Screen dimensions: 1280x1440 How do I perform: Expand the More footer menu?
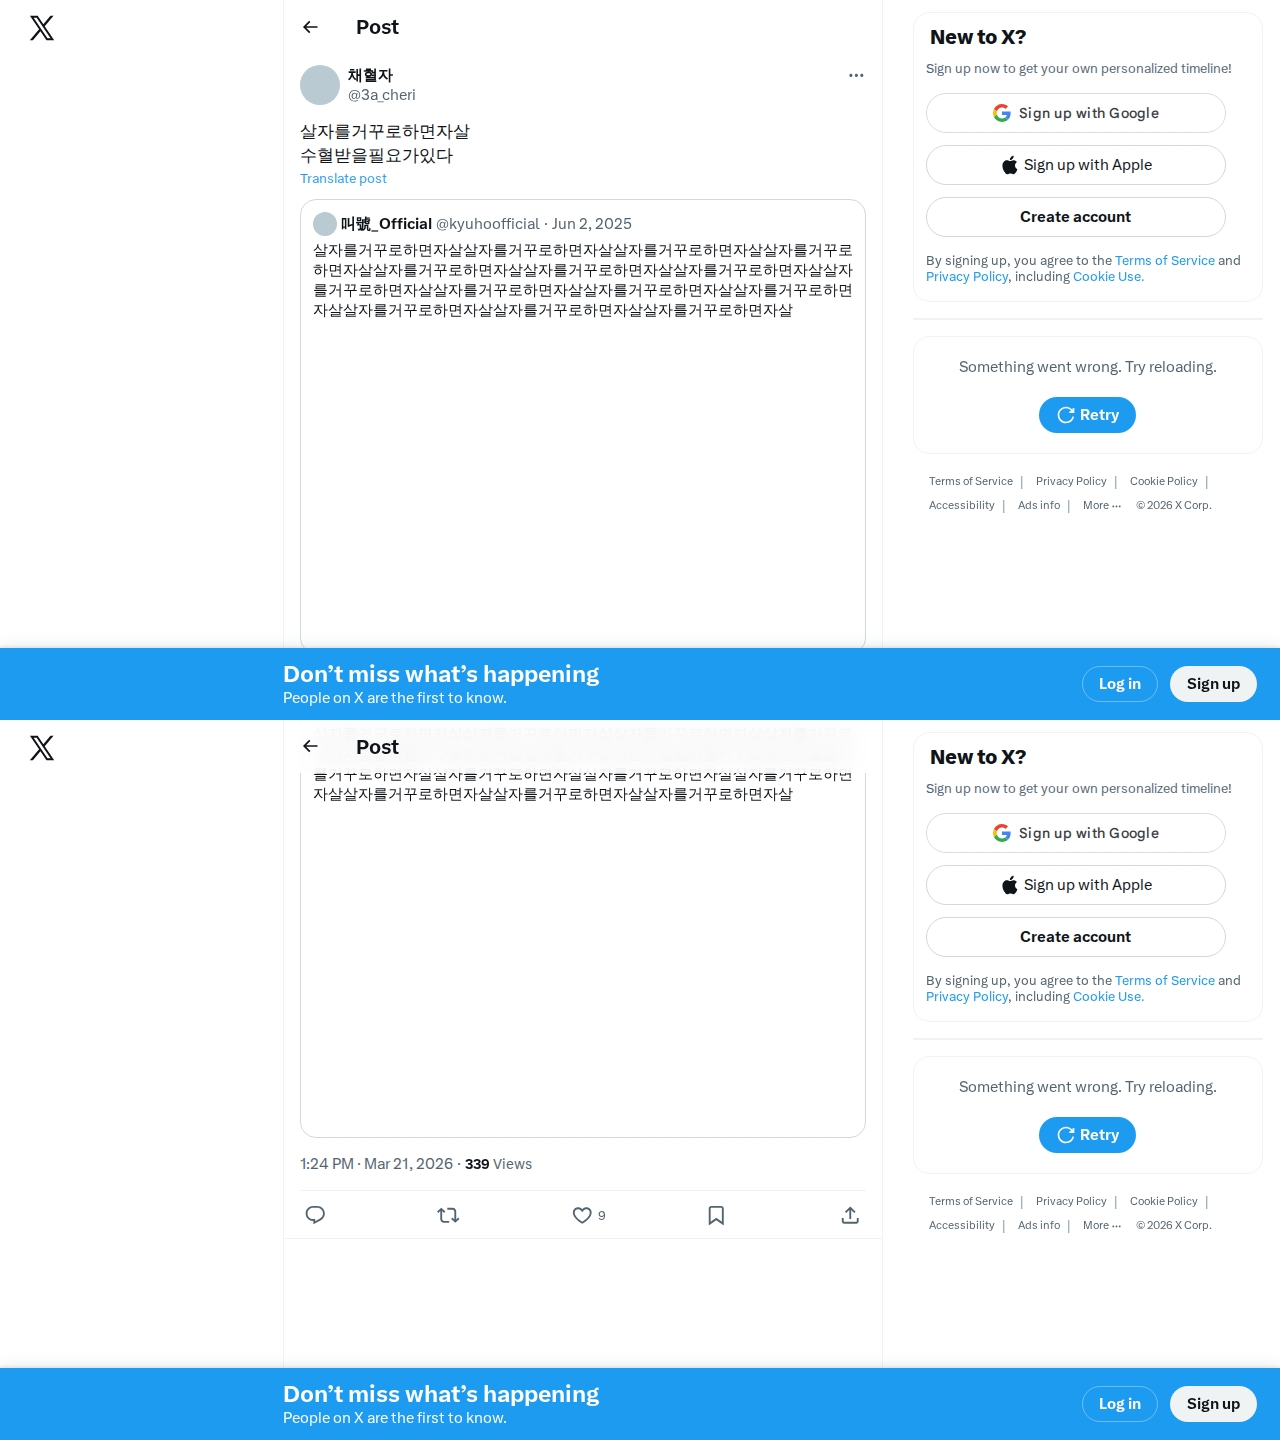1102,505
